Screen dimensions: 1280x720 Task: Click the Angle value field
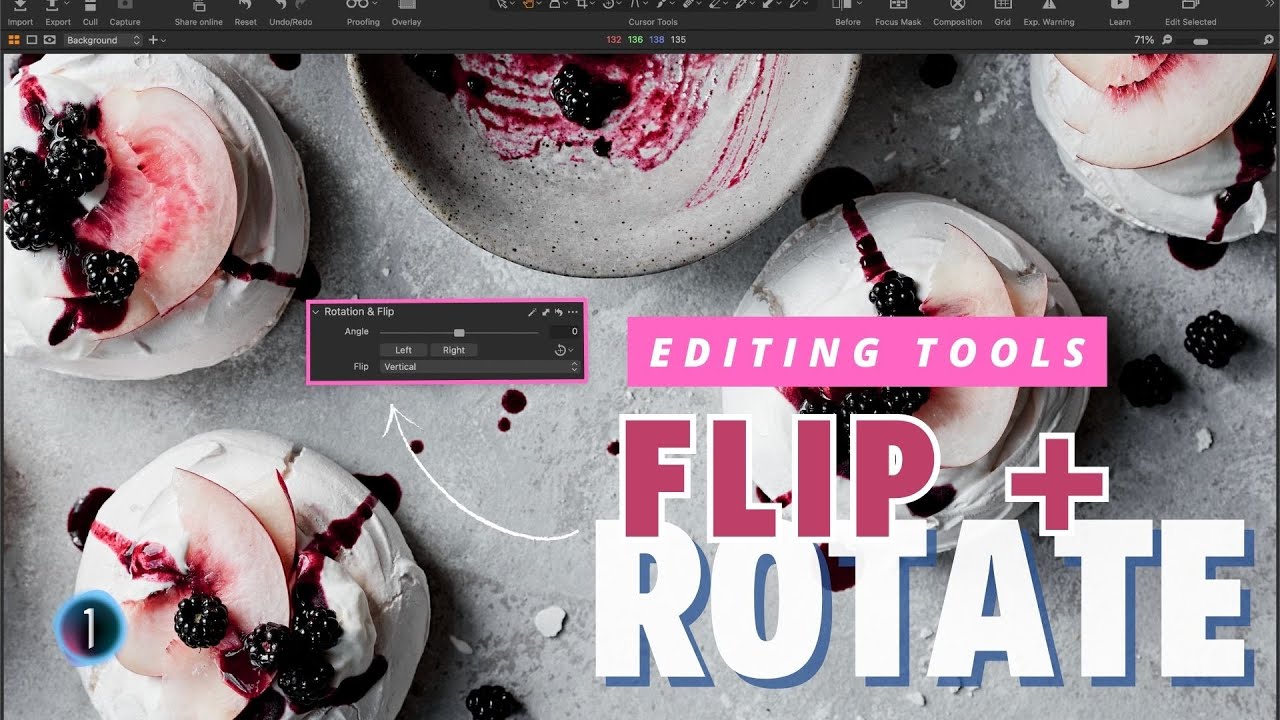(565, 331)
